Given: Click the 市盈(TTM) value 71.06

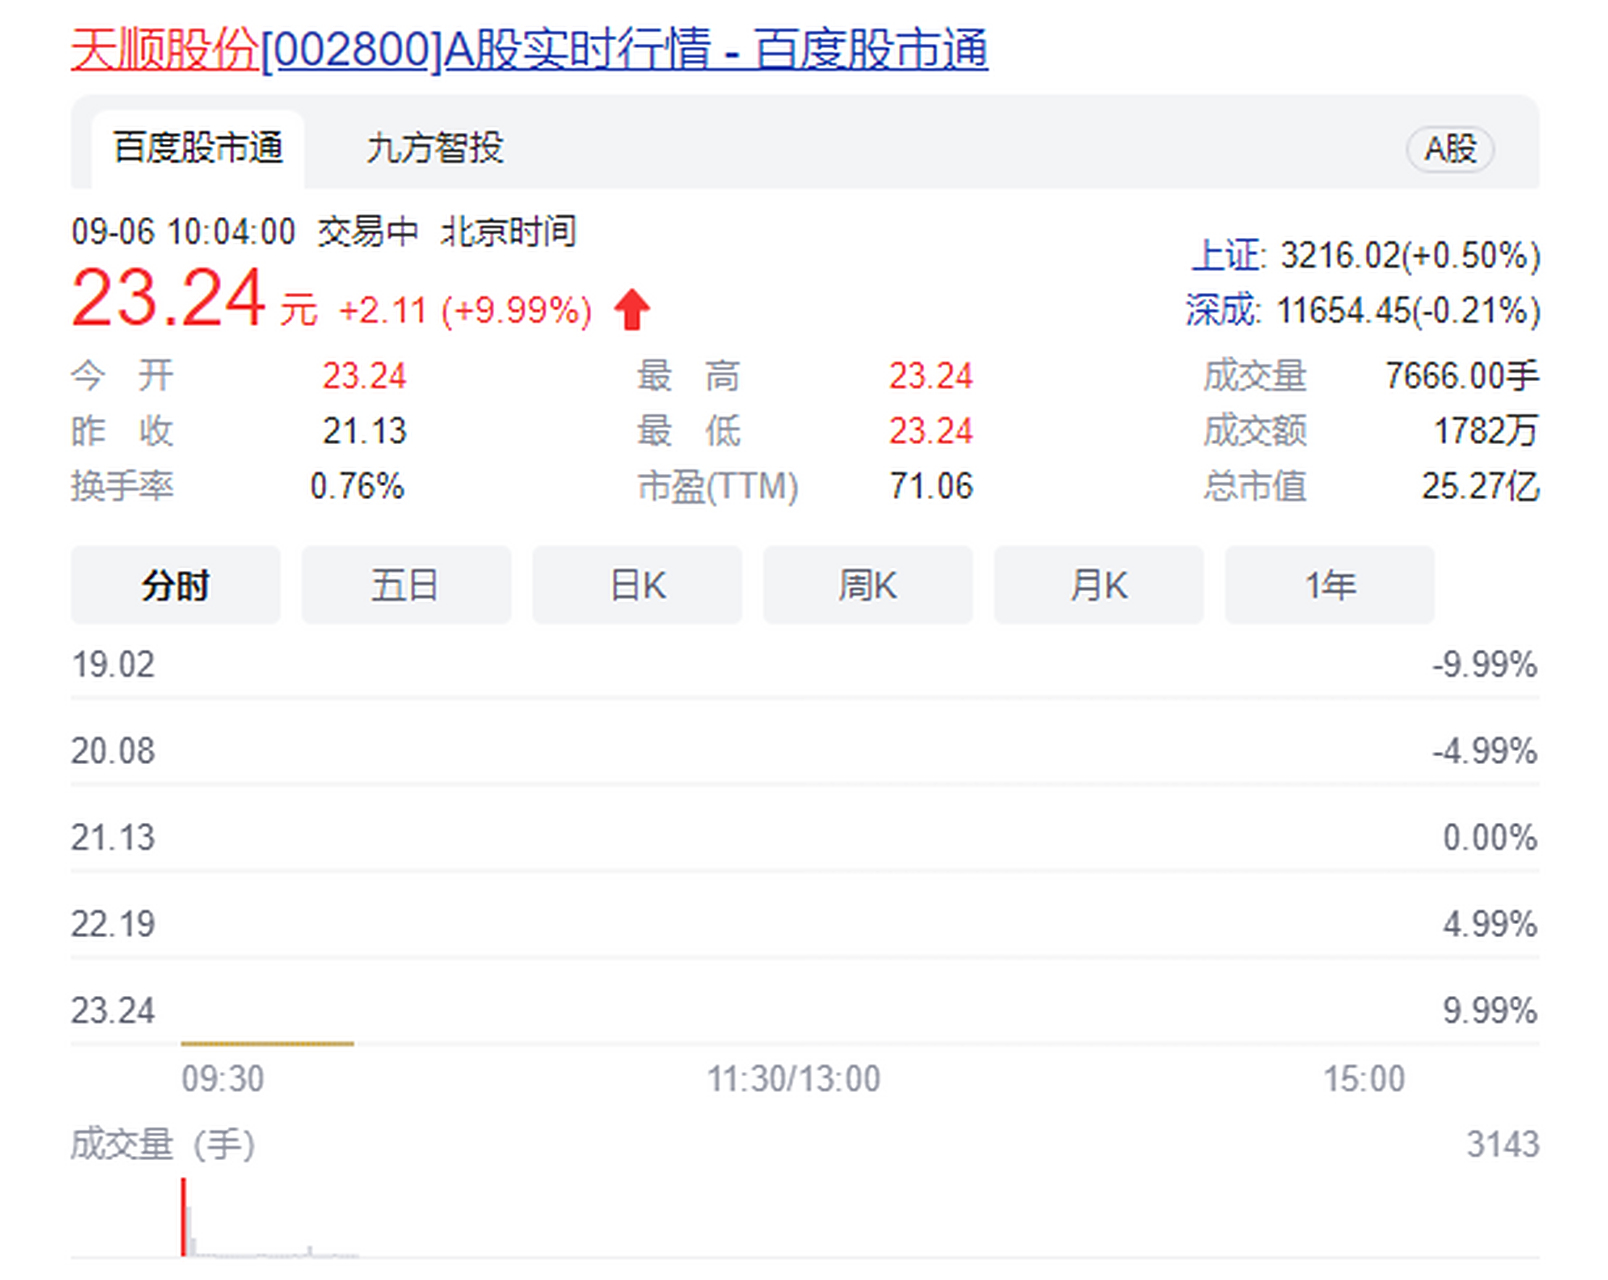Looking at the screenshot, I should (931, 487).
